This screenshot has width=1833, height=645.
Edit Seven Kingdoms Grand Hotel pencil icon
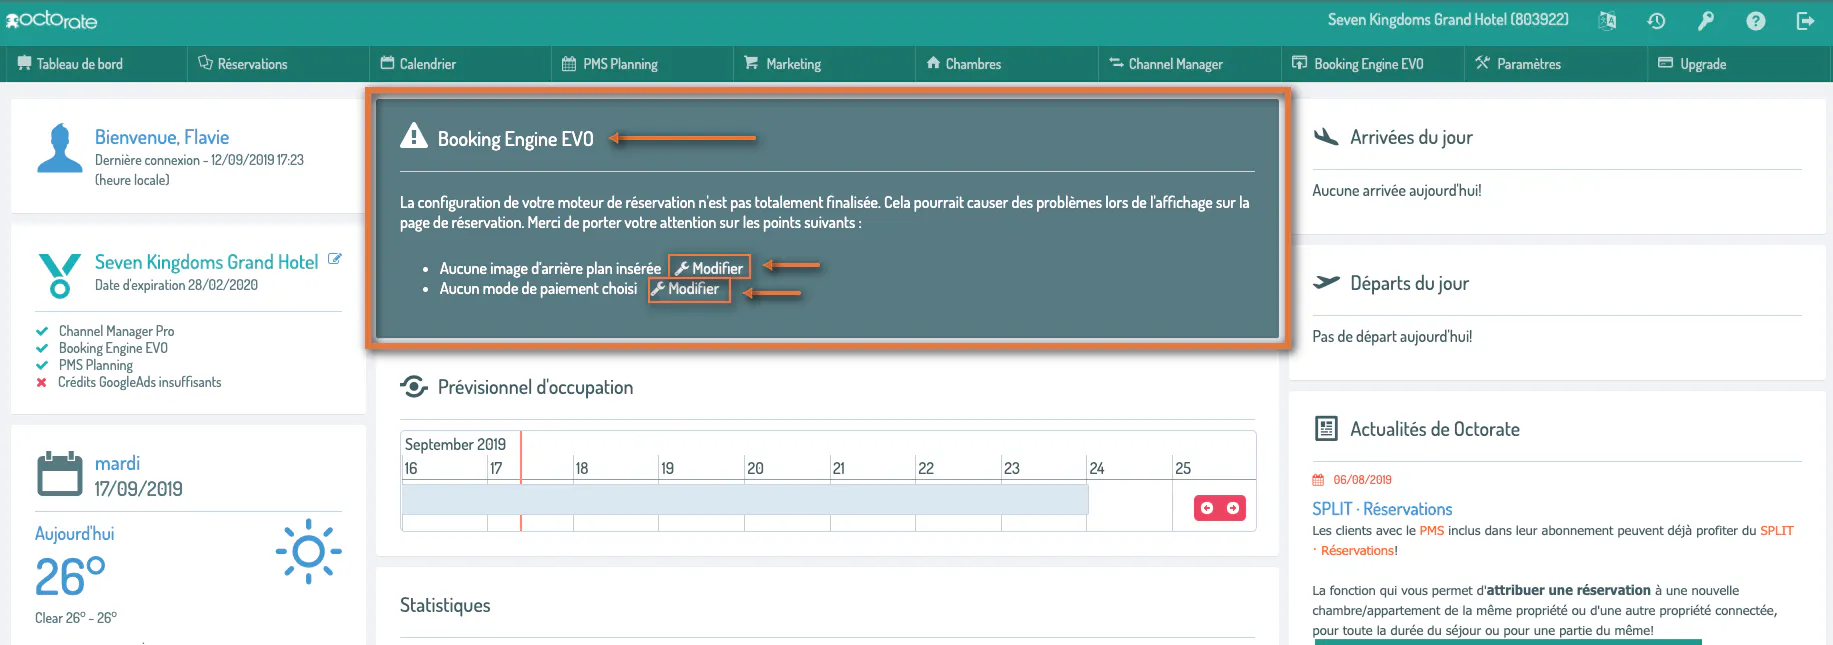pyautogui.click(x=335, y=259)
